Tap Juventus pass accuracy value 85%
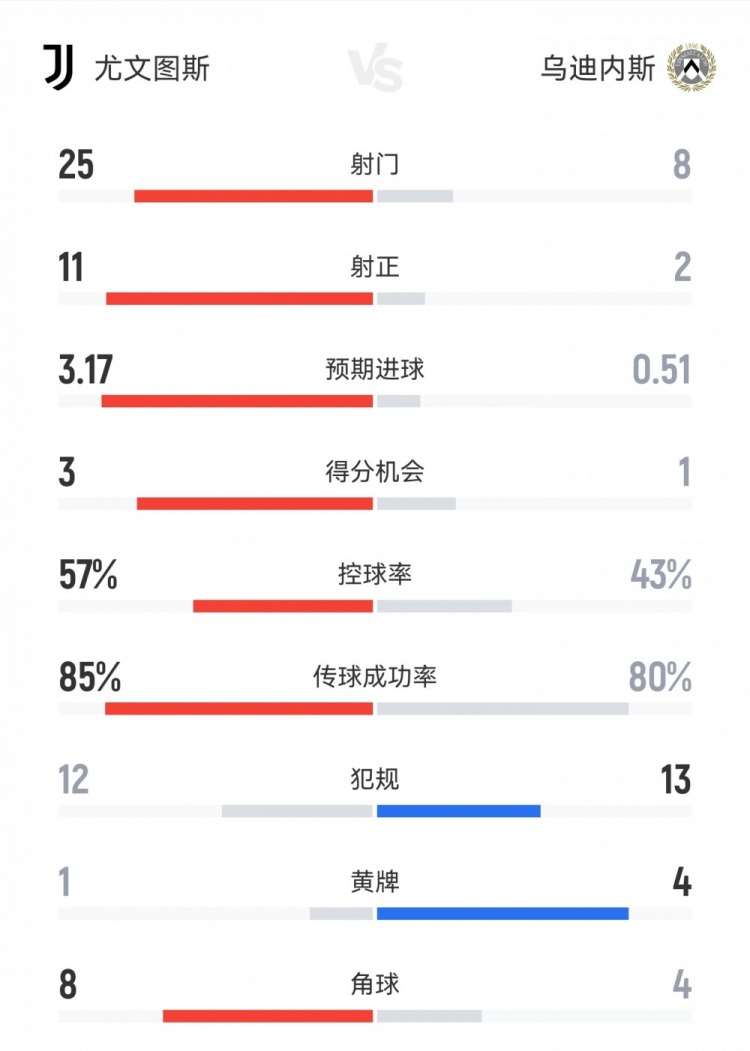 (89, 678)
